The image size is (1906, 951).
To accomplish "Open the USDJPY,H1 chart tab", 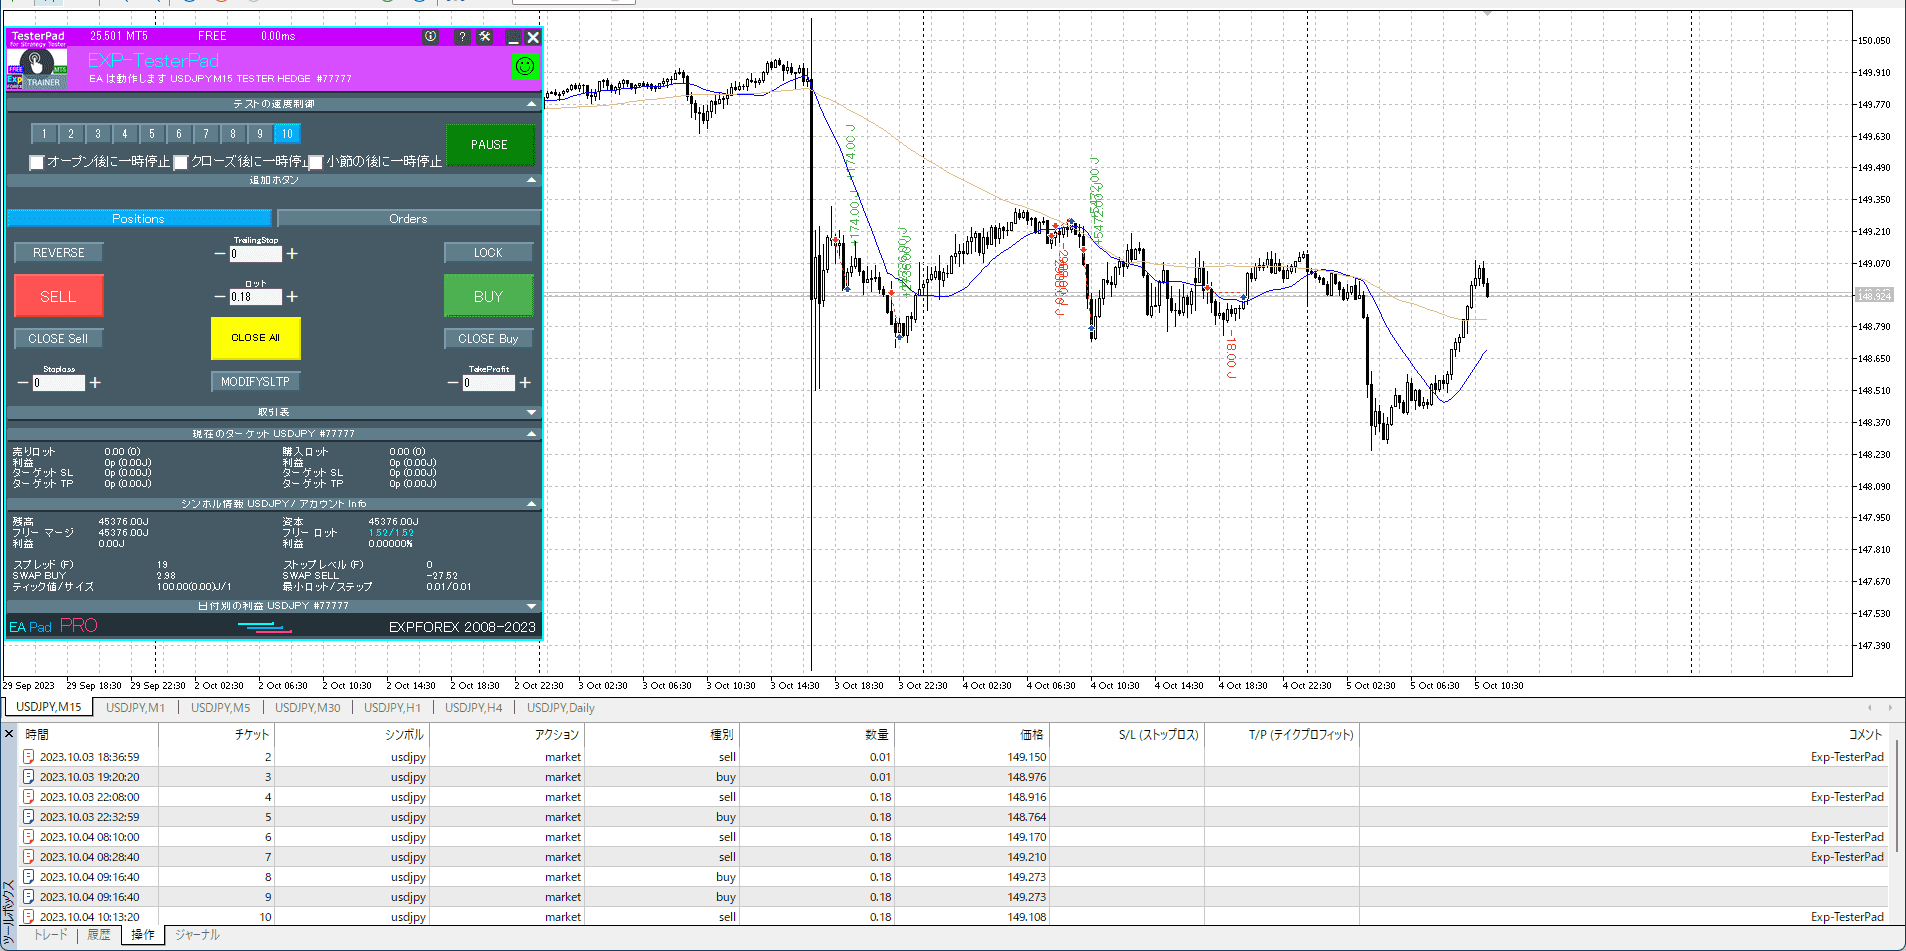I will click(x=392, y=708).
